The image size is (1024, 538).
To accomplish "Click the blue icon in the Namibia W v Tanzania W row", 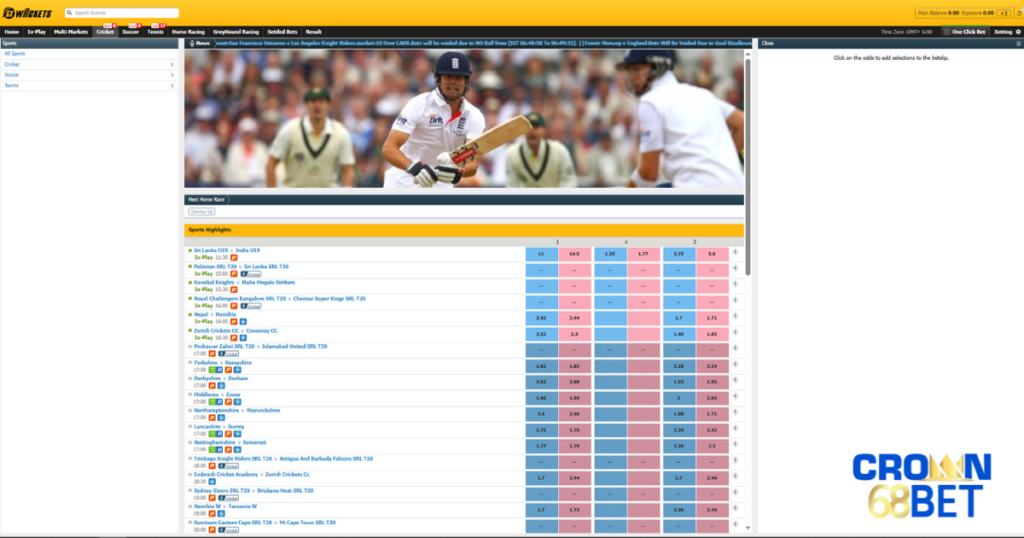I will (x=221, y=514).
